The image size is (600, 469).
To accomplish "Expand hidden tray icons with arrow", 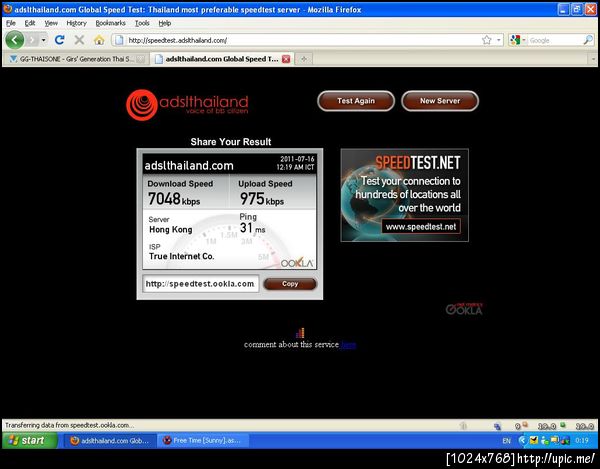I will tap(523, 440).
